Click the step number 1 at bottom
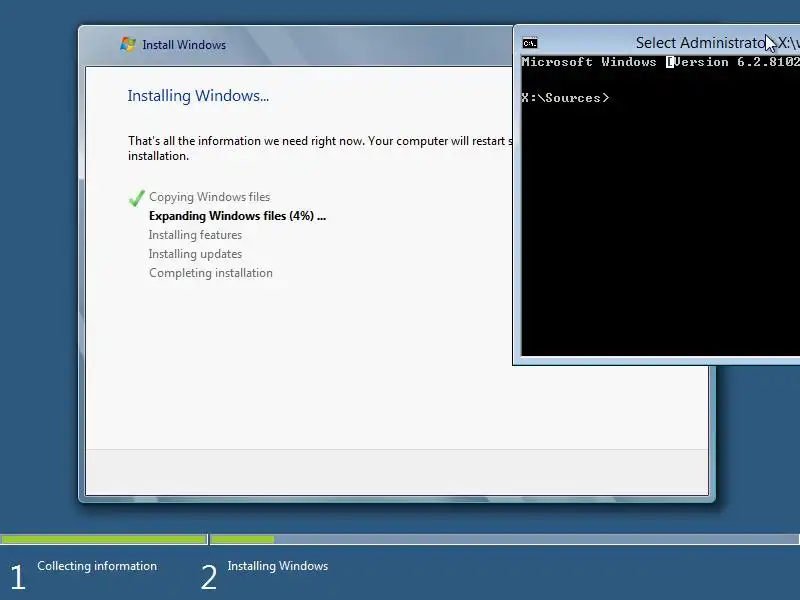Image resolution: width=800 pixels, height=600 pixels. (18, 577)
